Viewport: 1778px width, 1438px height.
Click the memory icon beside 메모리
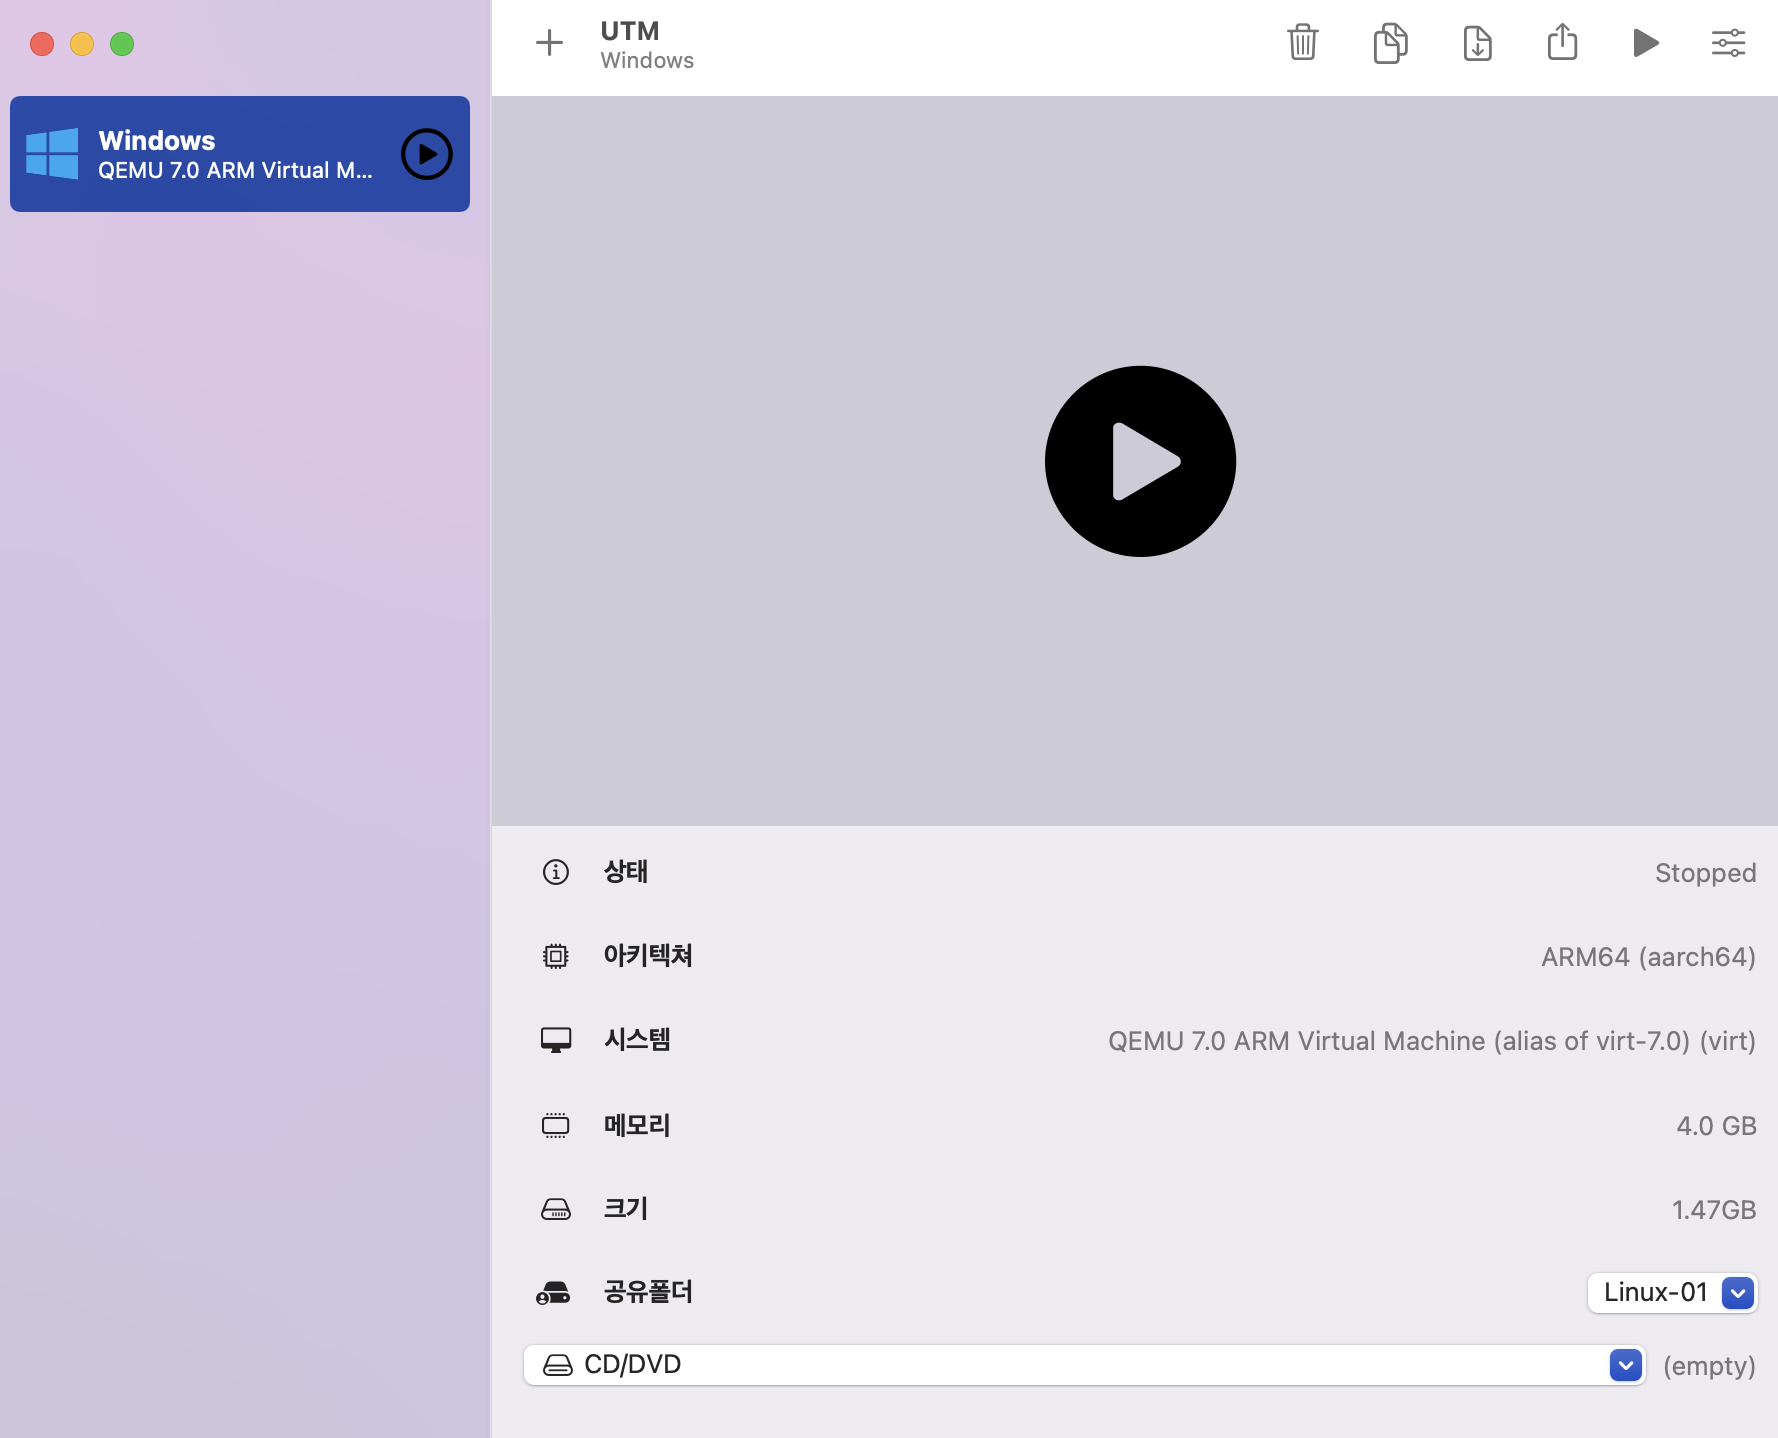[556, 1125]
